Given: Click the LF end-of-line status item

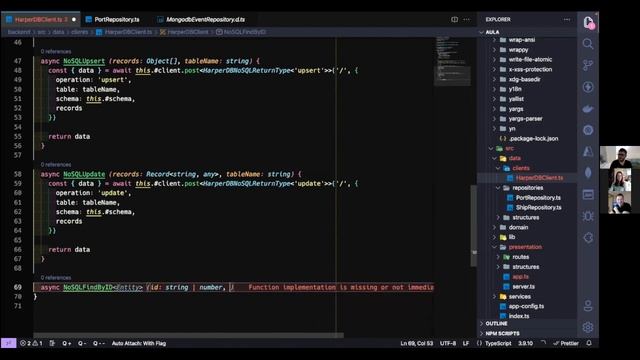Looking at the screenshot, I should 466,343.
